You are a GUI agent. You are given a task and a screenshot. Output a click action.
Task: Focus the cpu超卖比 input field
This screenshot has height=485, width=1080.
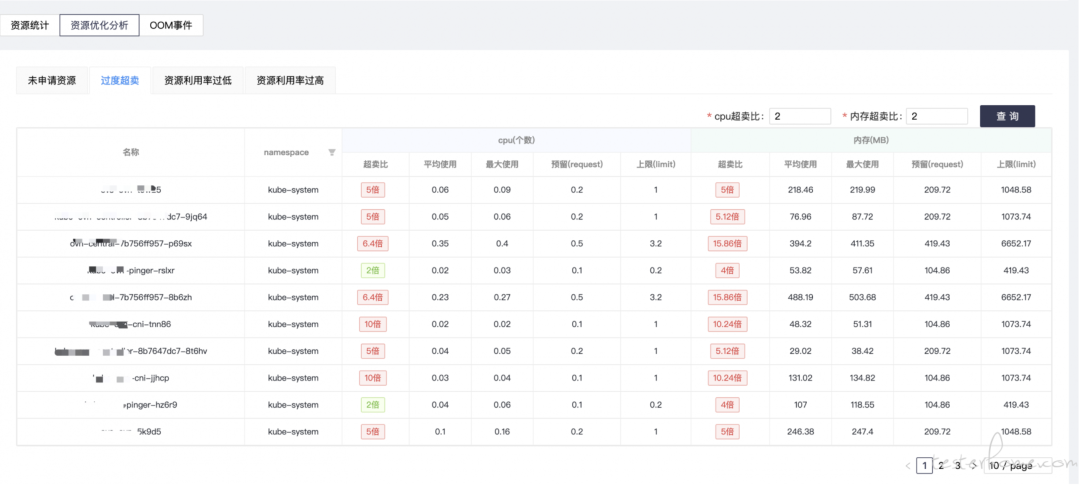800,117
